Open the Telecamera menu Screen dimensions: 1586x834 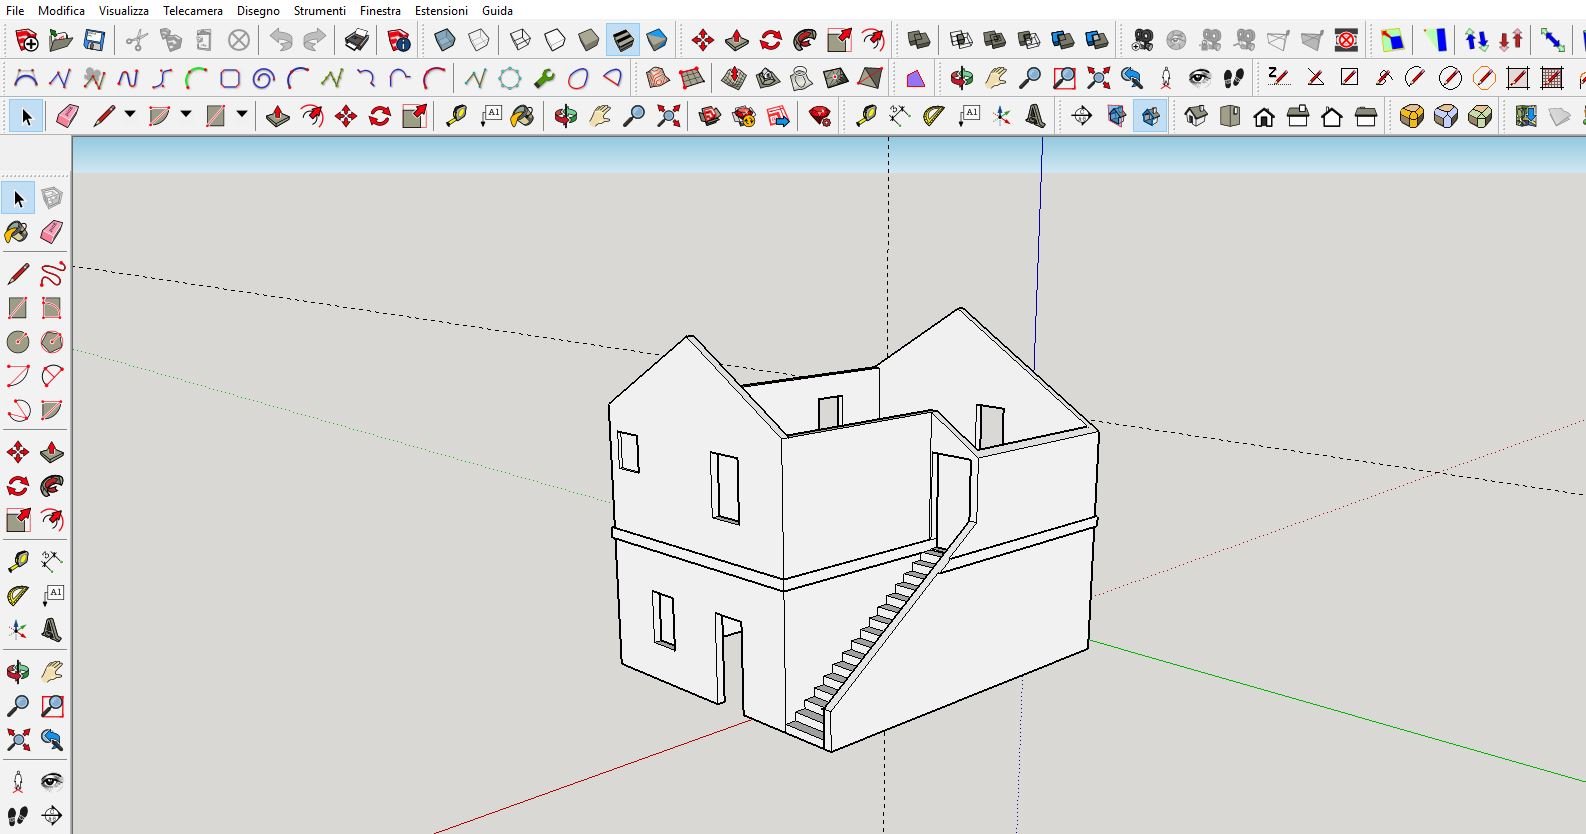coord(193,11)
